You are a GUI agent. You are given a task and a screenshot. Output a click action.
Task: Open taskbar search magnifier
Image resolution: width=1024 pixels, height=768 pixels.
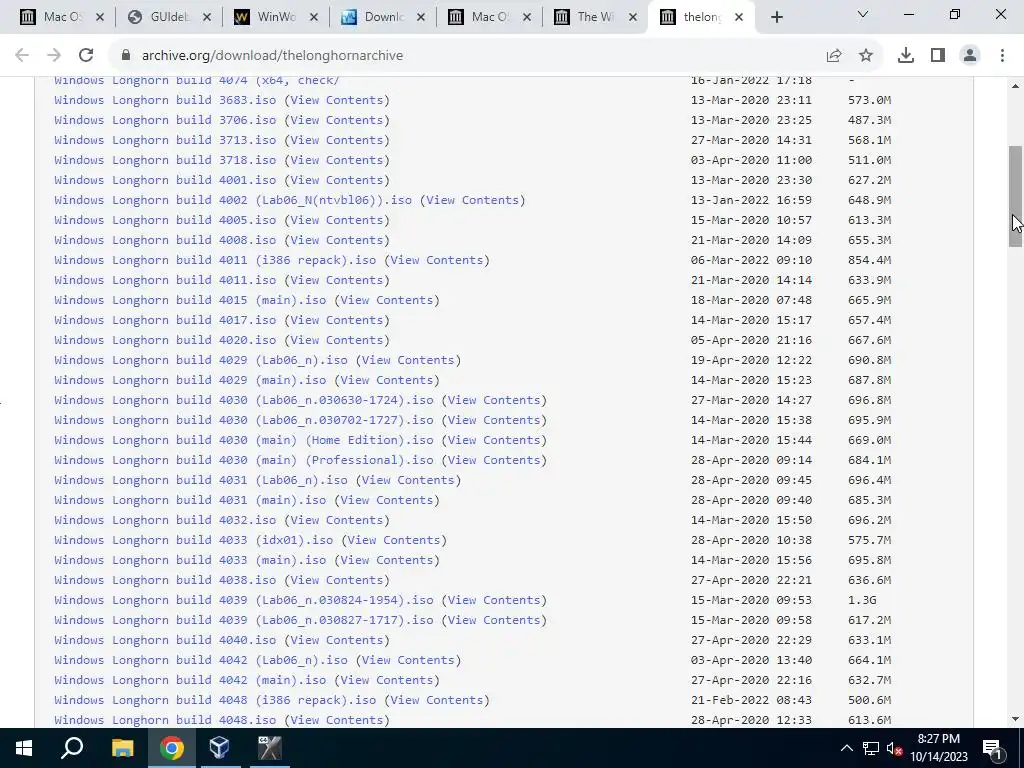coord(72,748)
